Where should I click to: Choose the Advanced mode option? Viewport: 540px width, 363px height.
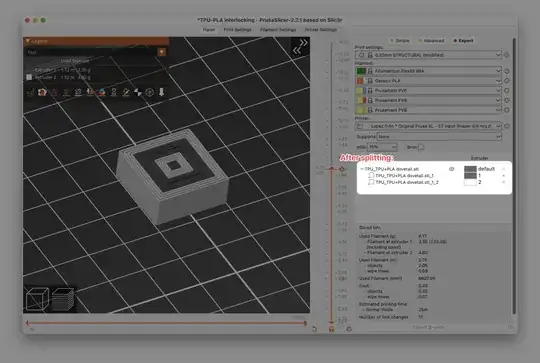point(431,41)
